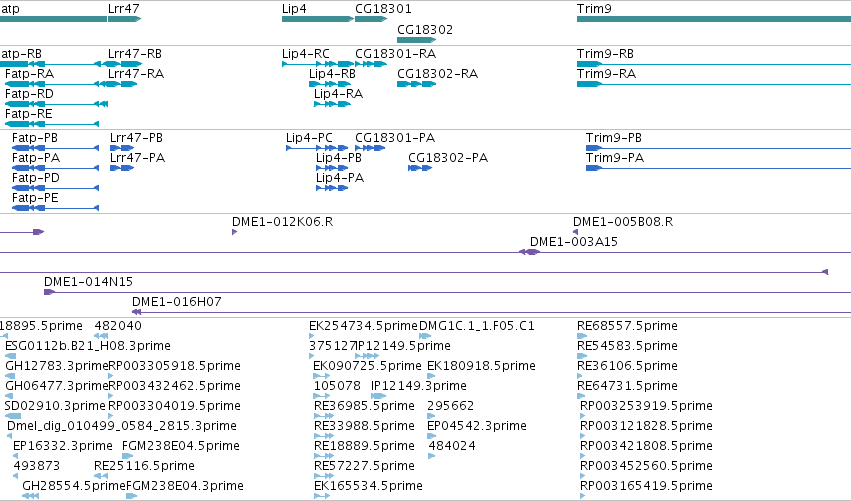Click the RE36985.5prime EST feature
This screenshot has height=501, width=851.
(324, 416)
